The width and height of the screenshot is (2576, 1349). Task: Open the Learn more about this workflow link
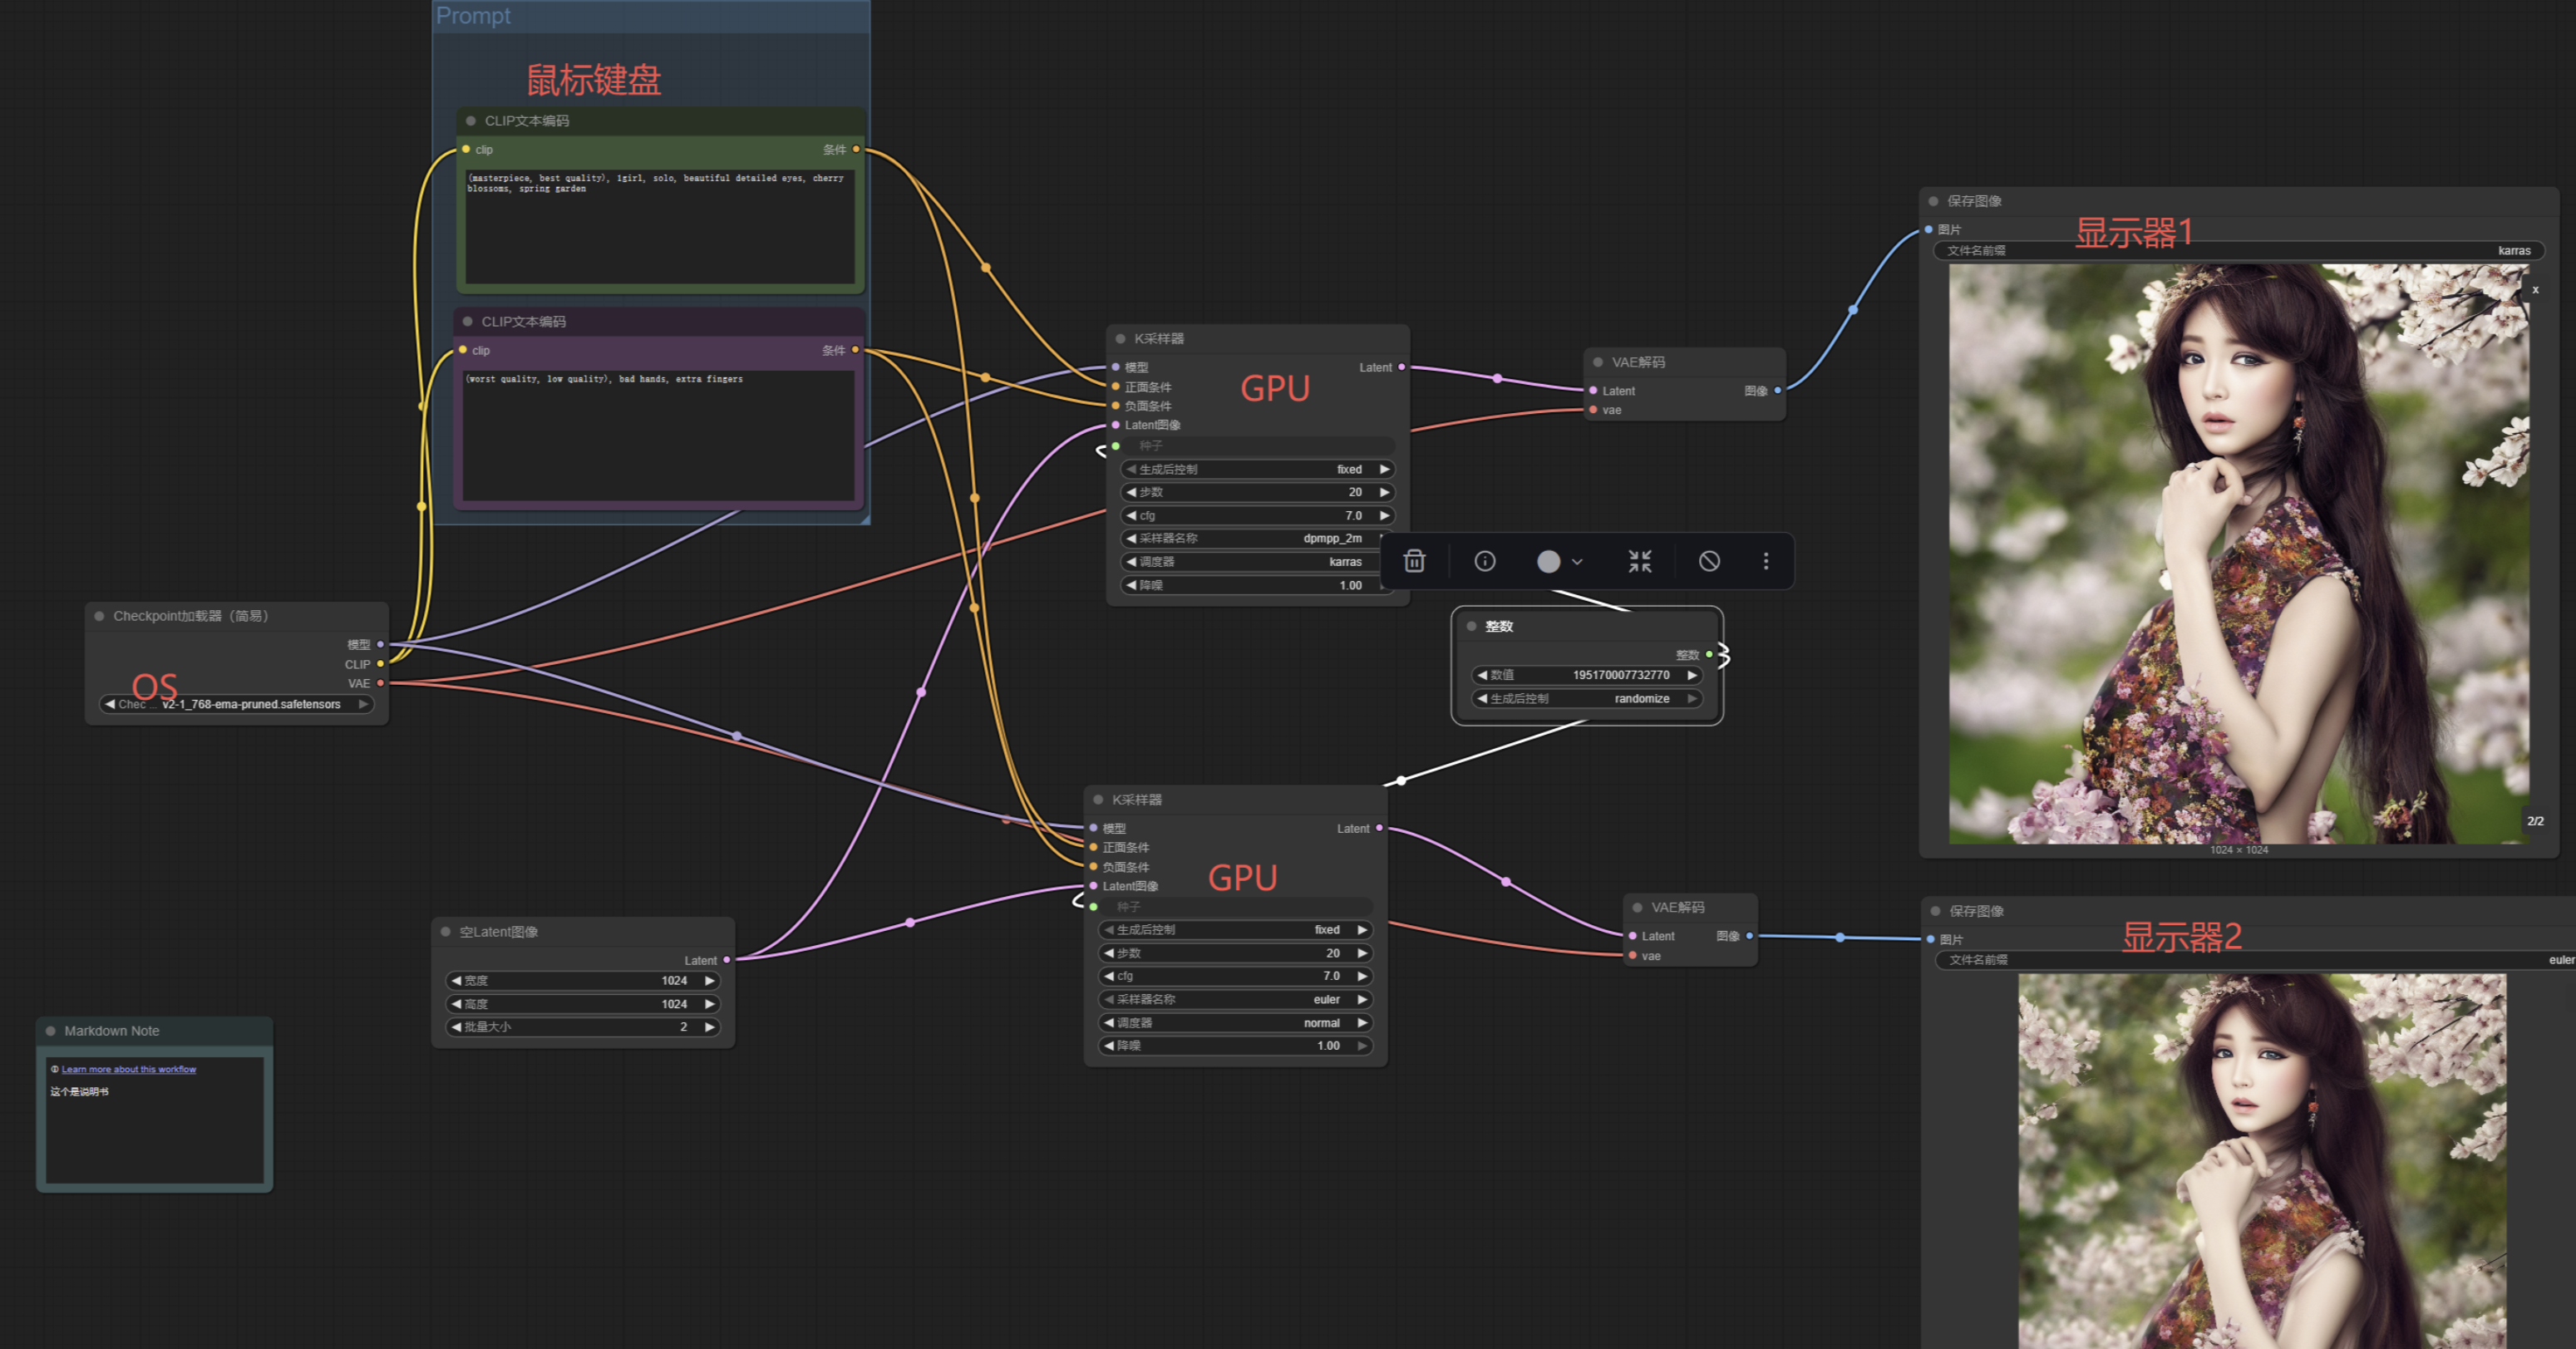[x=128, y=1069]
